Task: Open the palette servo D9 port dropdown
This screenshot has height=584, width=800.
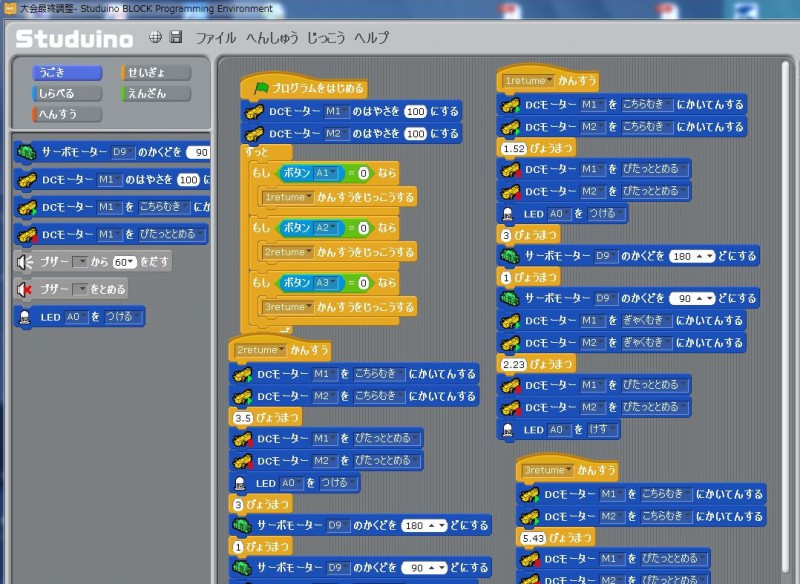Action: (123, 152)
